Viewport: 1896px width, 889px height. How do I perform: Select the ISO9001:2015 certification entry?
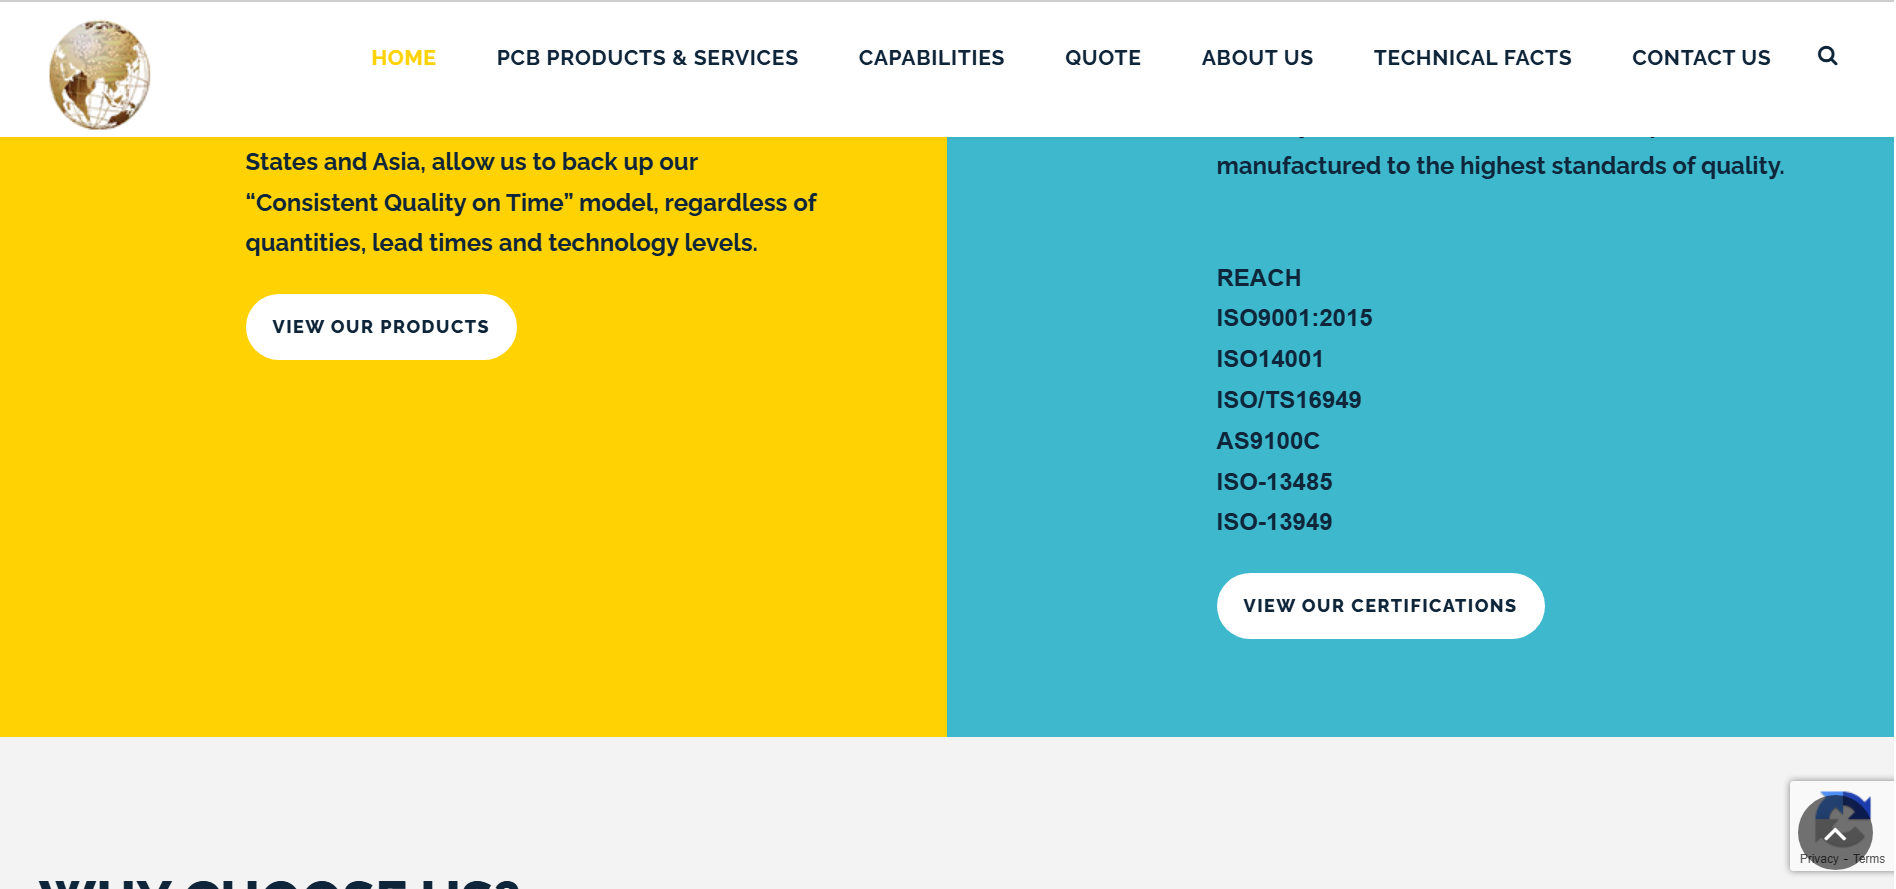click(x=1294, y=318)
